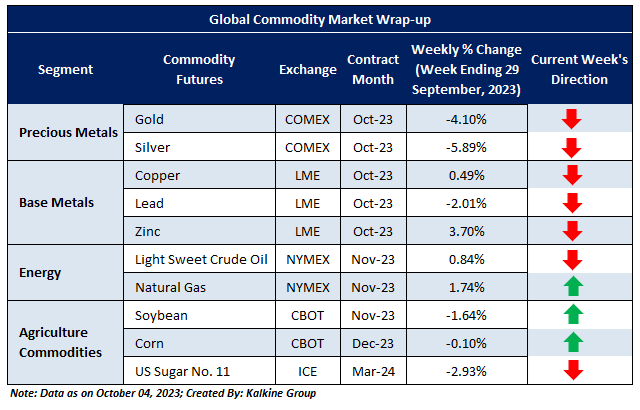The height and width of the screenshot is (410, 640).
Task: Click the red down arrow for Zinc
Action: [x=571, y=232]
